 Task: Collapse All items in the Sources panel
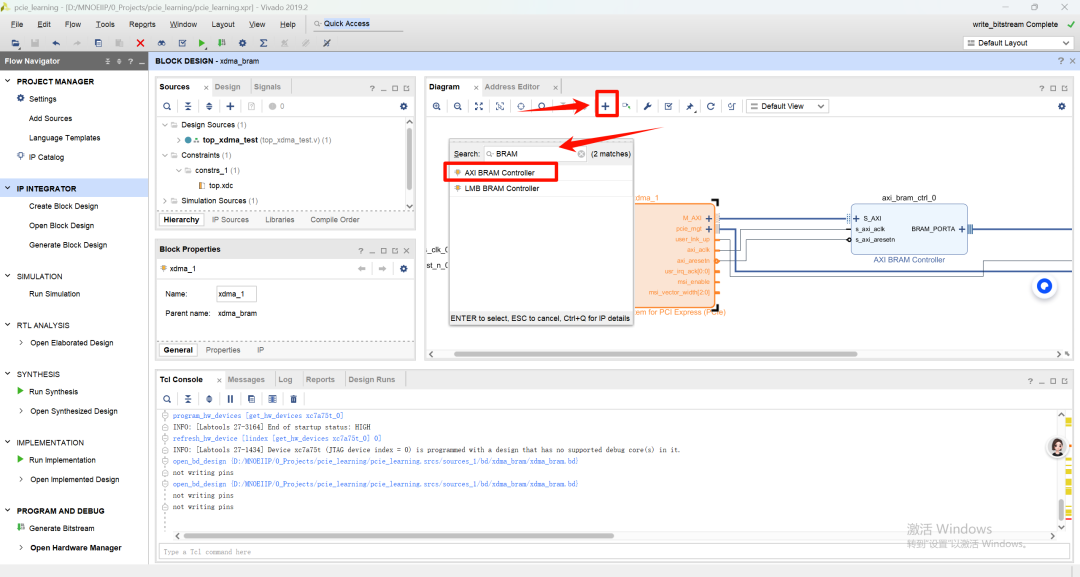(x=188, y=106)
